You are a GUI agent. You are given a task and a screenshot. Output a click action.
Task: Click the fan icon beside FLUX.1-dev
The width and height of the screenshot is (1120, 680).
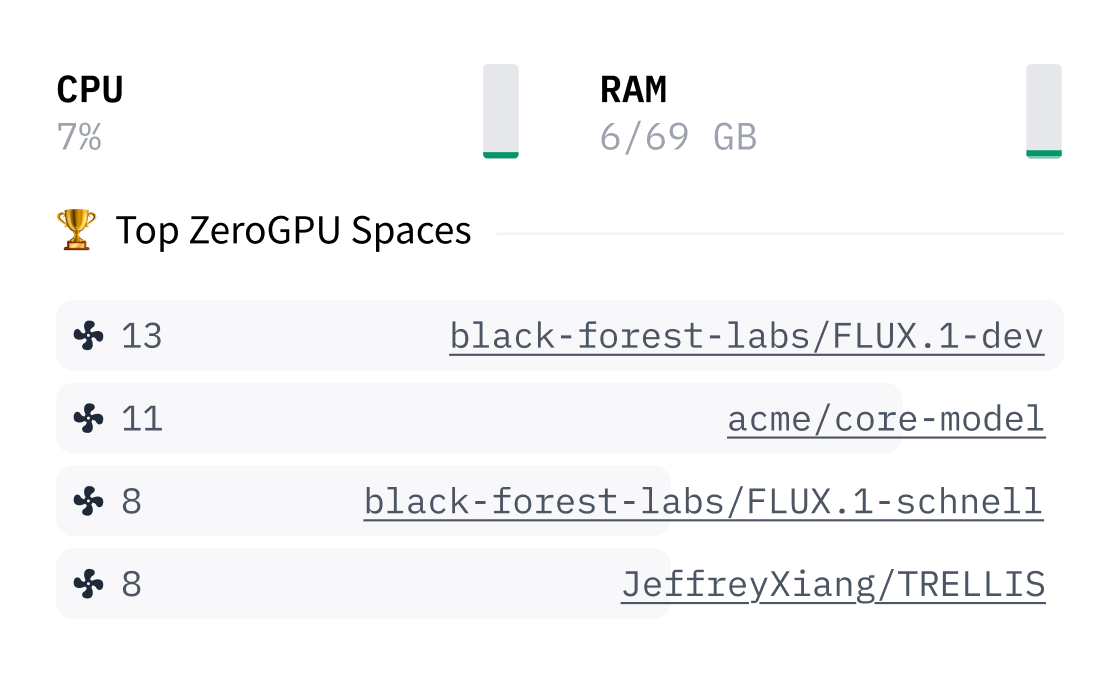(x=90, y=336)
